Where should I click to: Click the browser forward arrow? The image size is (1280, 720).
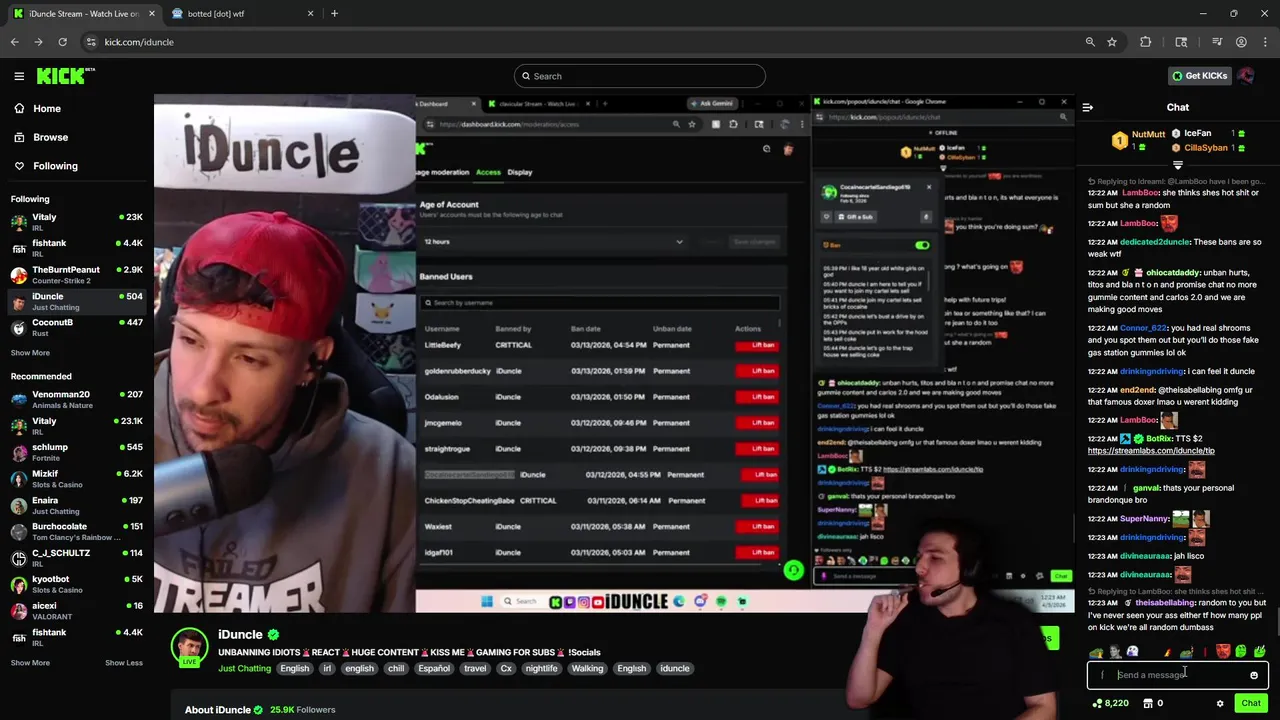(x=38, y=42)
